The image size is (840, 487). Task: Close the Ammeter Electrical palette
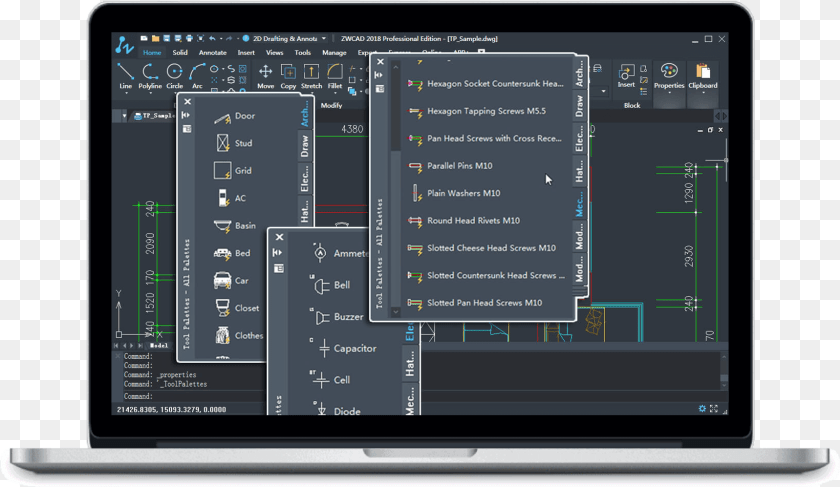point(279,237)
